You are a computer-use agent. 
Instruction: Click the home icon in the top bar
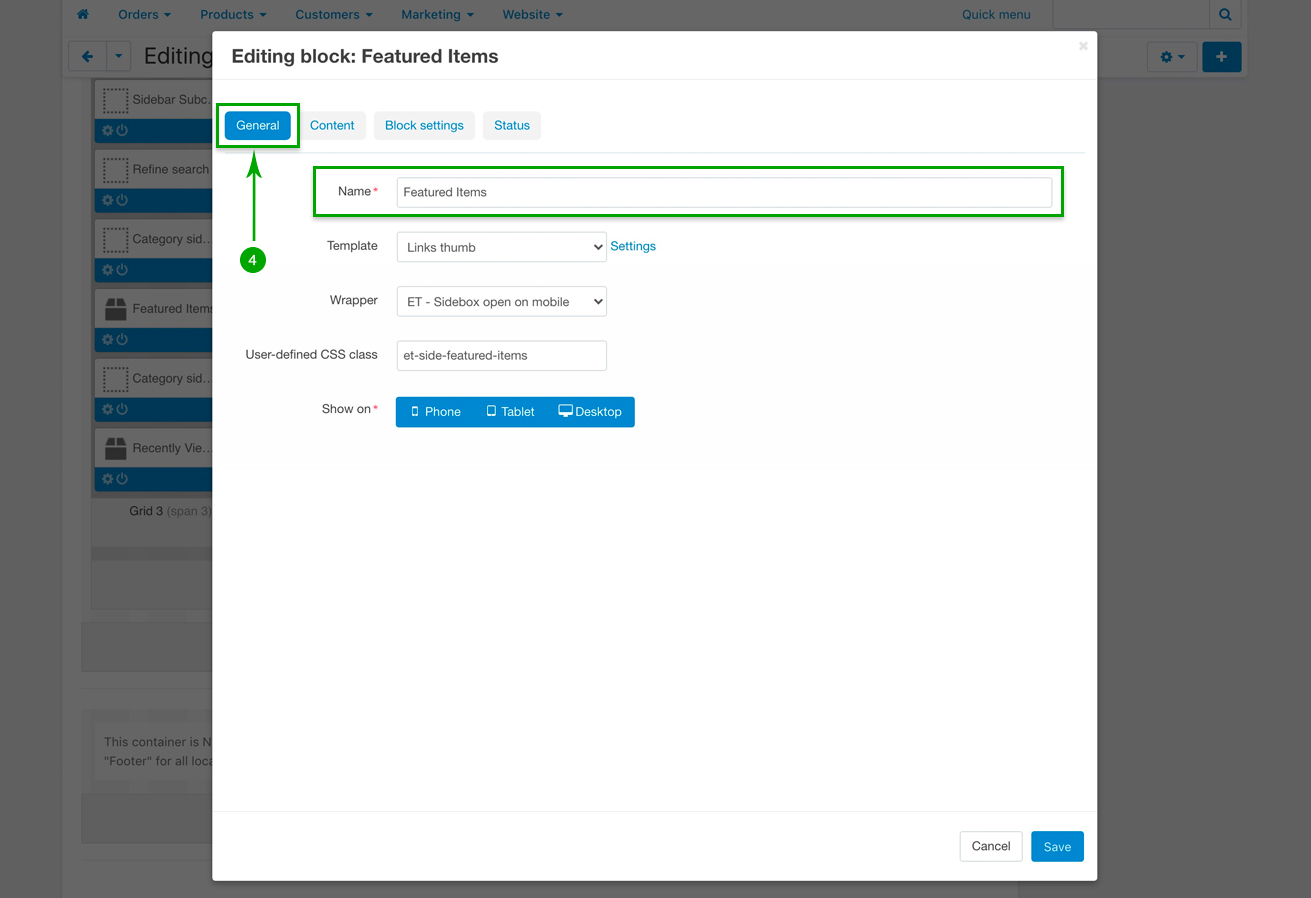pos(83,15)
